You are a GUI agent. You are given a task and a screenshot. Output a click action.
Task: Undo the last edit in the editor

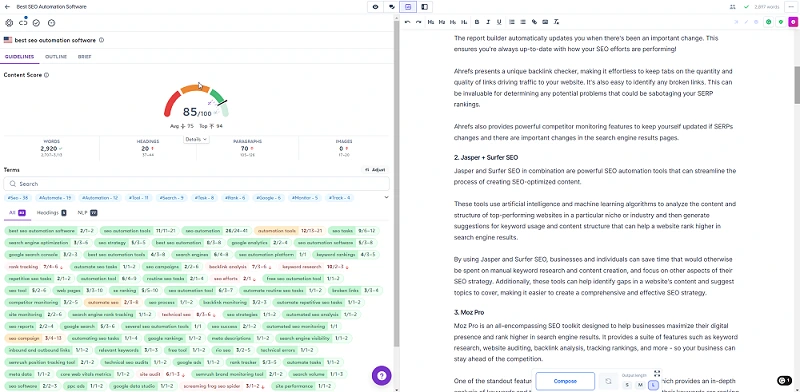[407, 22]
